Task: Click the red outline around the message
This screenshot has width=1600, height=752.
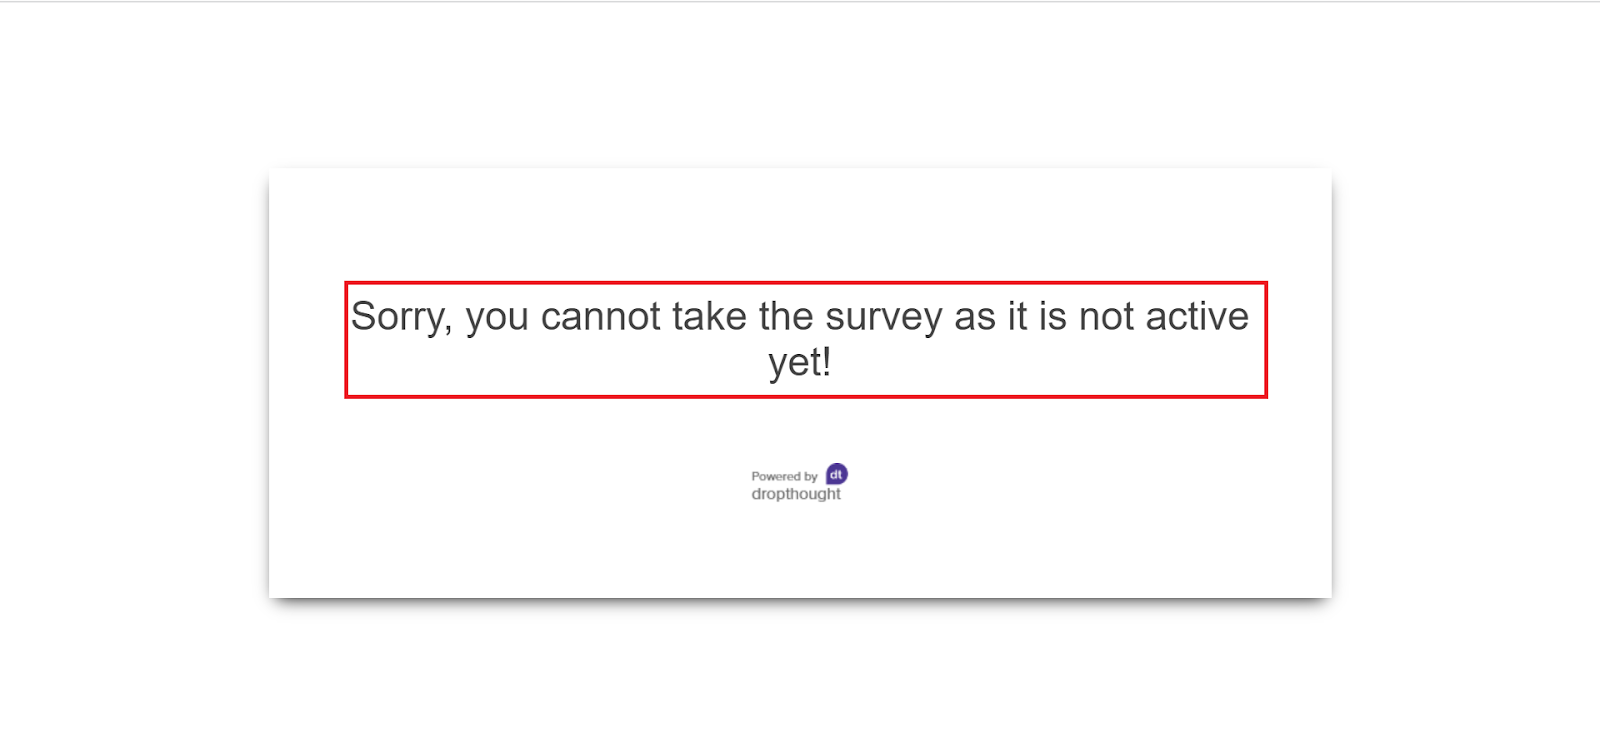Action: (346, 340)
